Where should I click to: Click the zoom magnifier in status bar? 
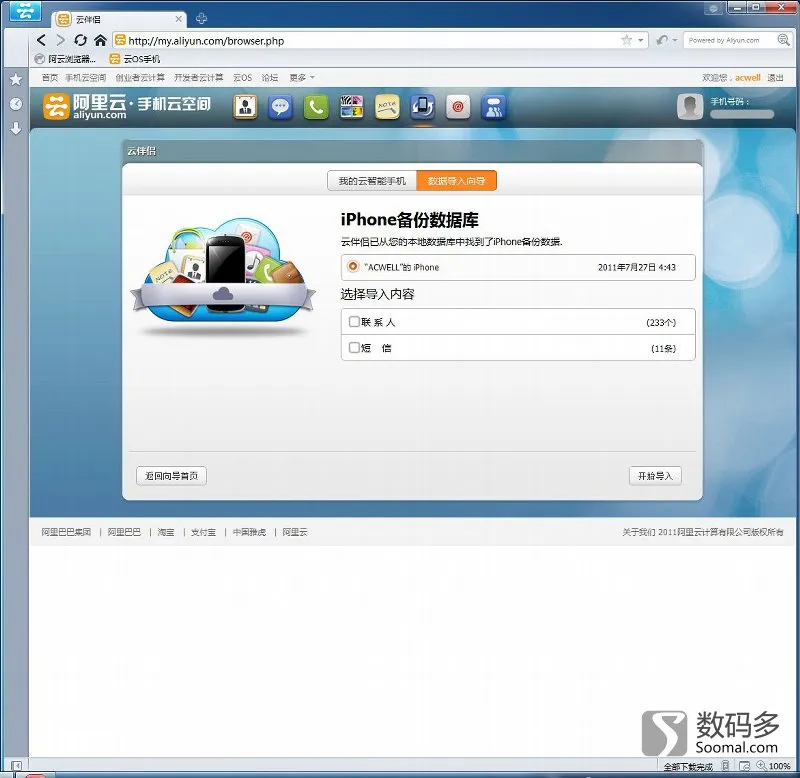click(x=761, y=765)
